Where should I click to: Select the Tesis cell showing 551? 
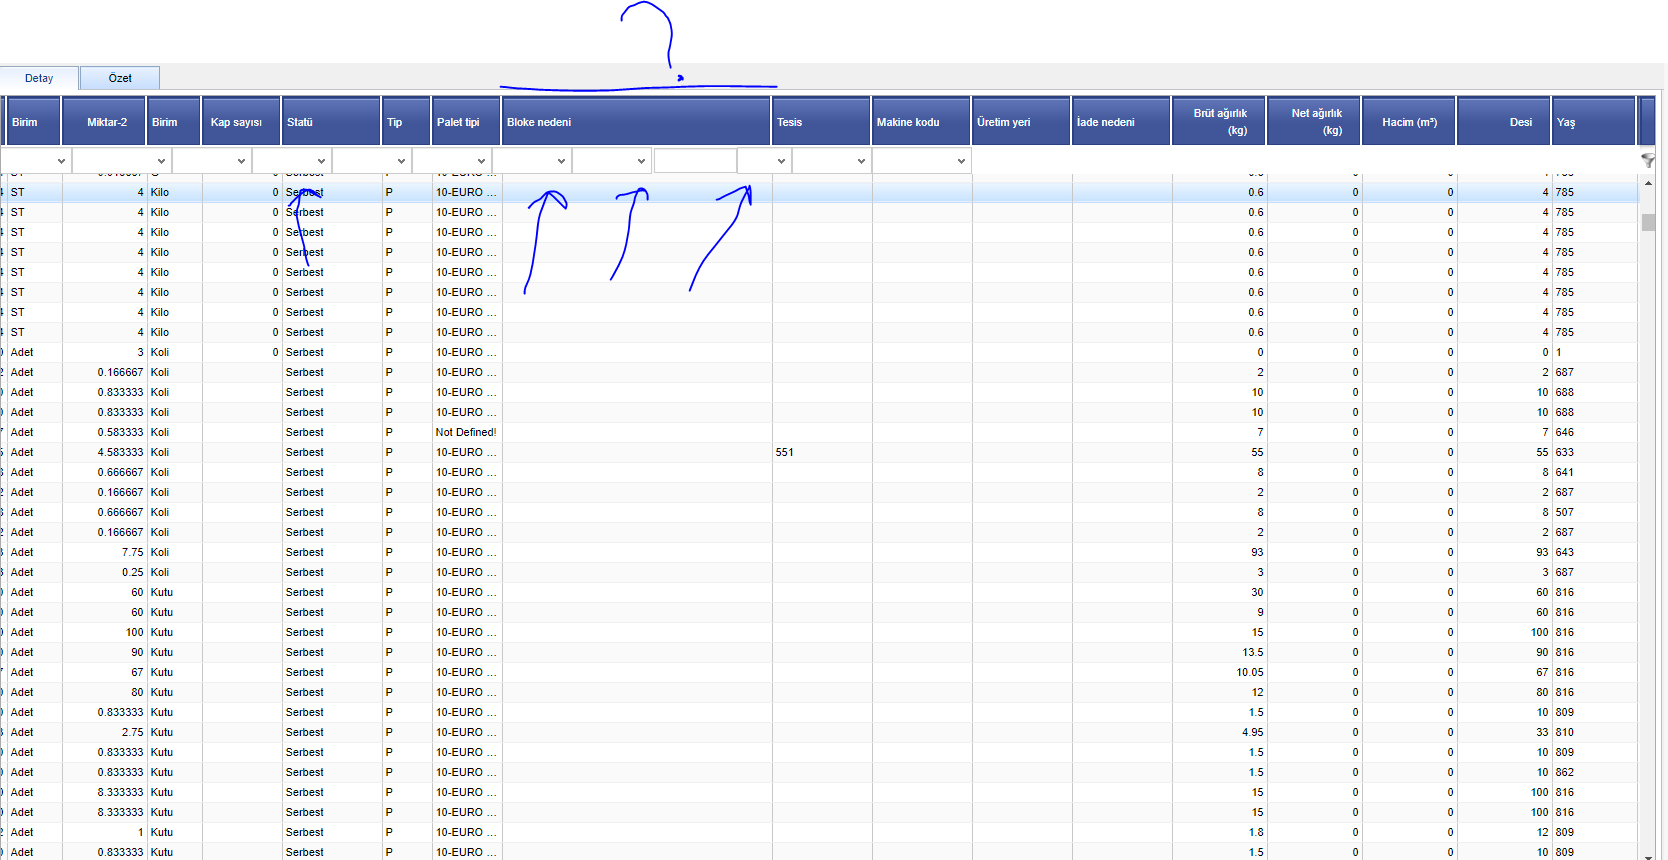[x=785, y=452]
